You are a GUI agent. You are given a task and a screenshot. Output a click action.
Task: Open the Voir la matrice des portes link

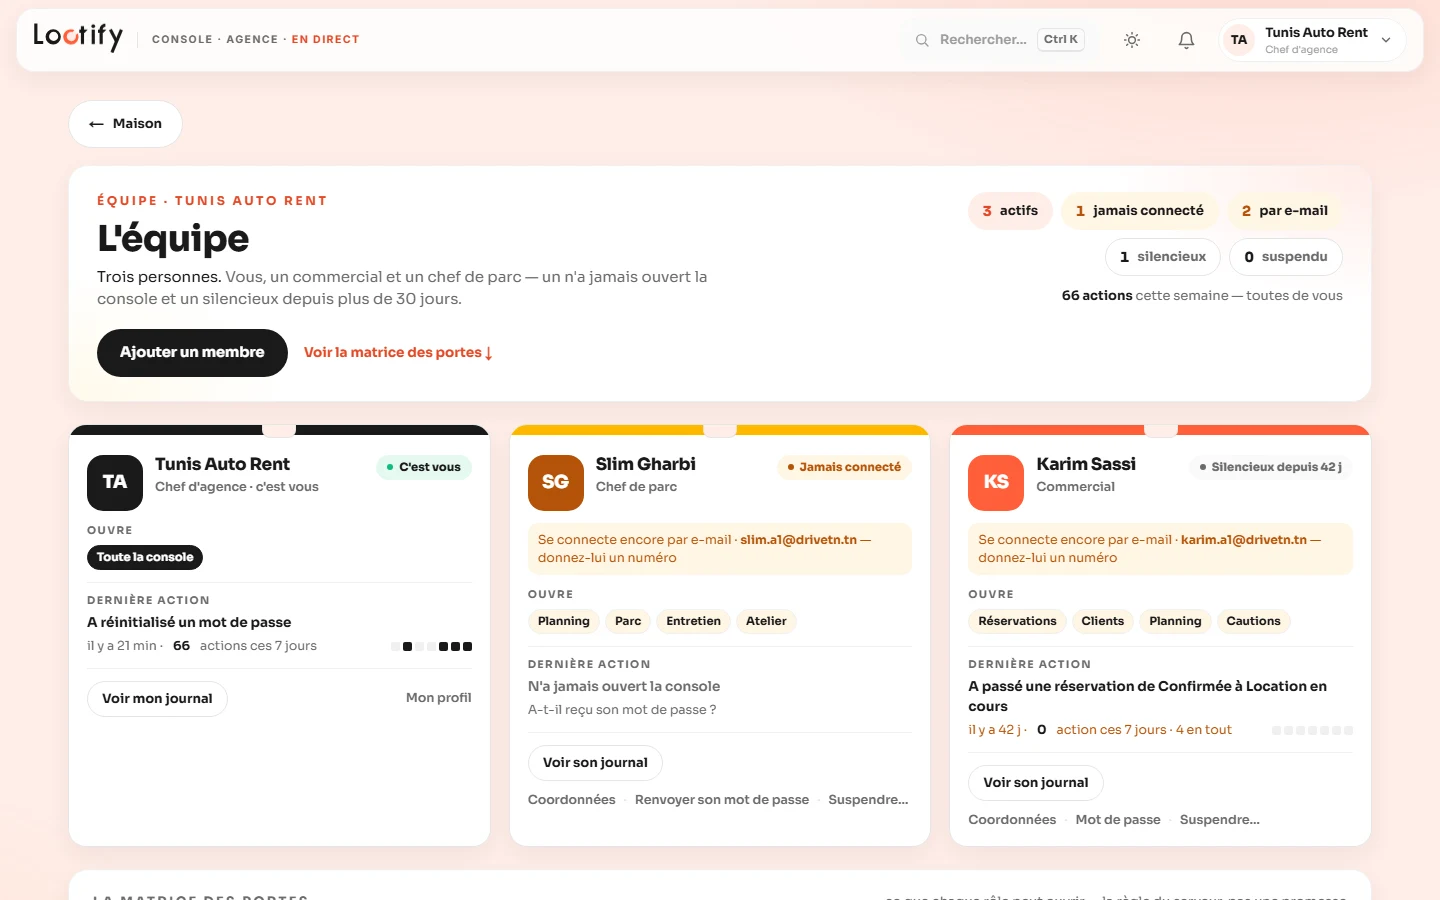(x=398, y=352)
